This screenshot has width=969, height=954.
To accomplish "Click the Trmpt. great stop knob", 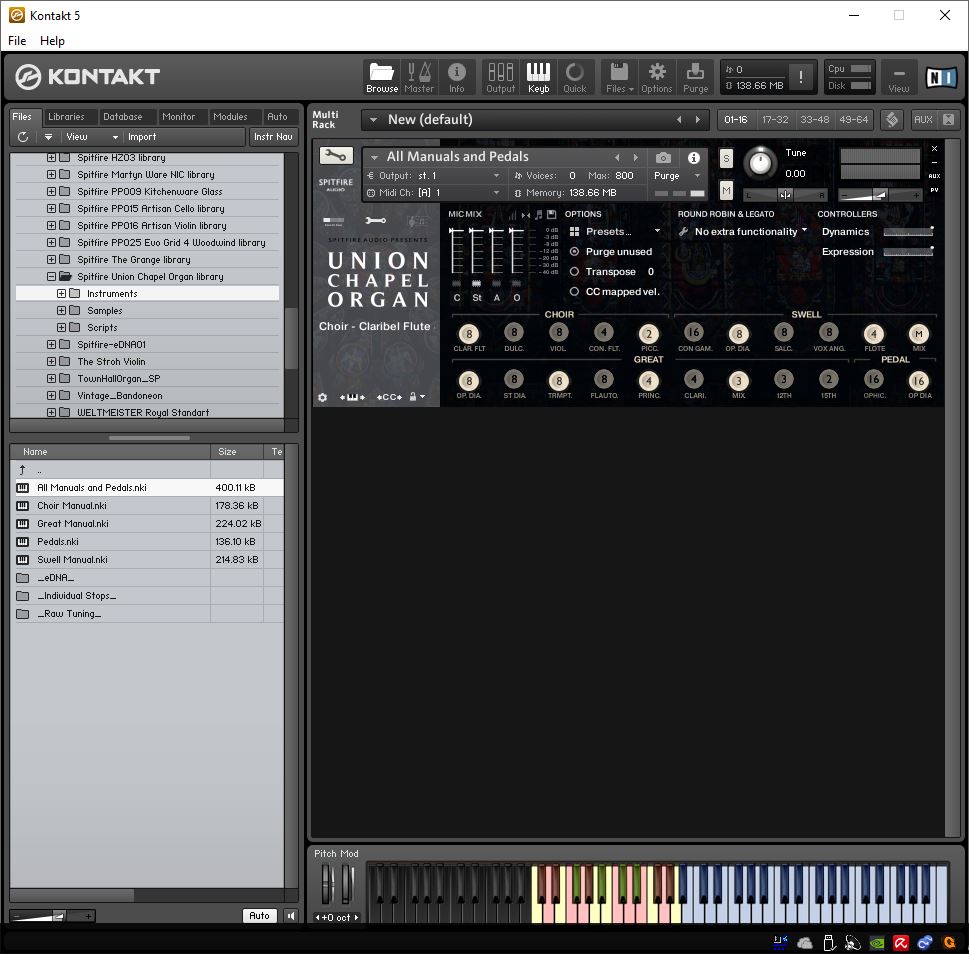I will coord(559,381).
